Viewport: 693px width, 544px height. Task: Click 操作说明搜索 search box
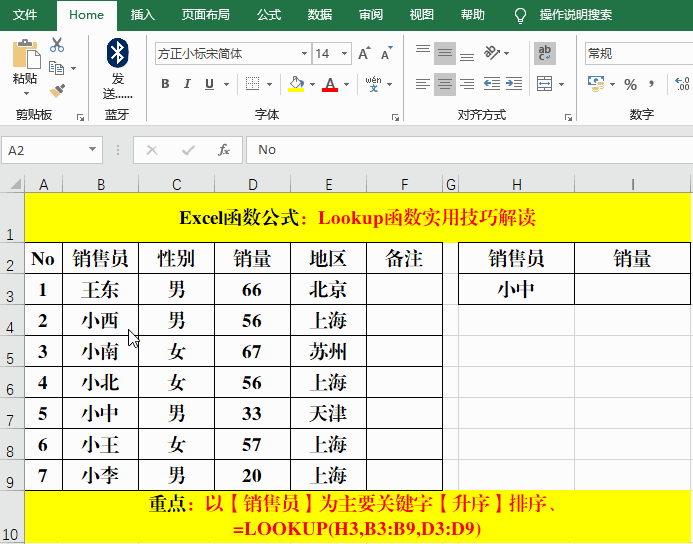(575, 15)
